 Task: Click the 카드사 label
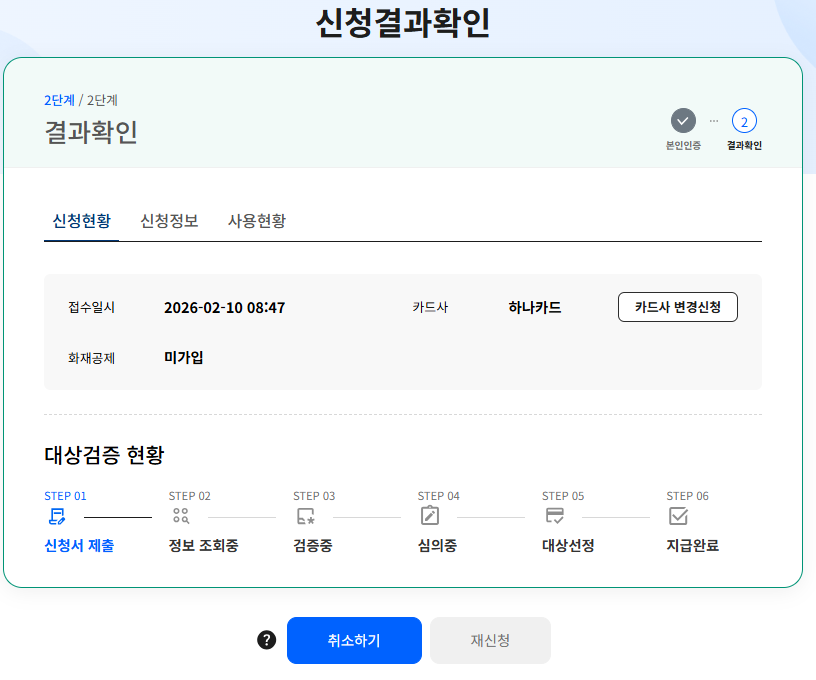[x=430, y=307]
